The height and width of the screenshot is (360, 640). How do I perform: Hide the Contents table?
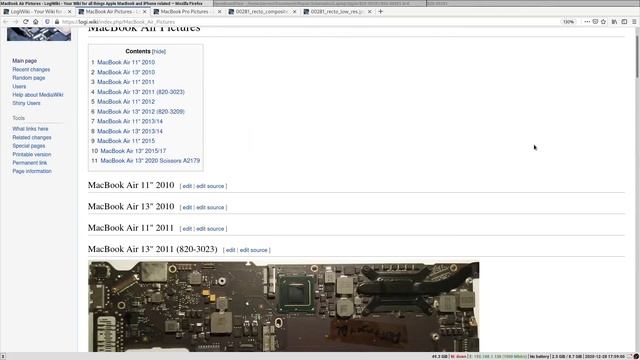tap(159, 51)
